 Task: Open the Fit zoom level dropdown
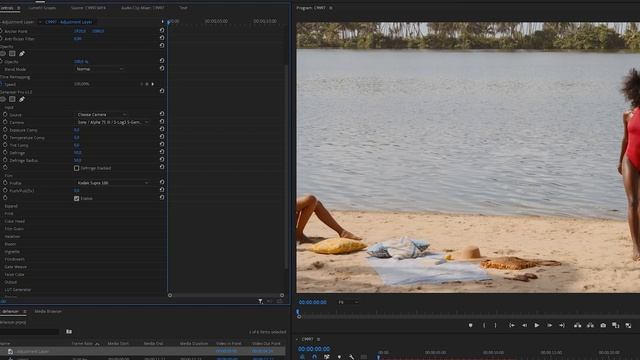tap(348, 302)
